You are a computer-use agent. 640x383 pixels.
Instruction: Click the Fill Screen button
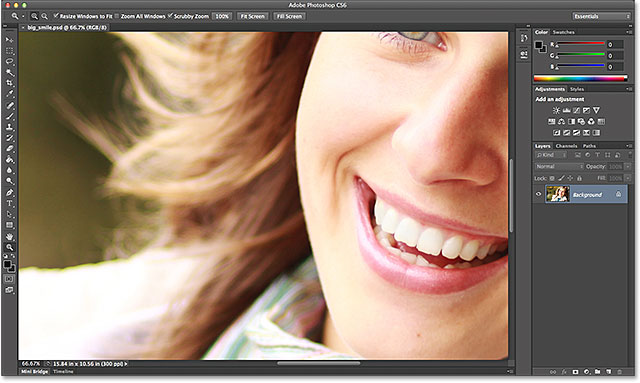tap(289, 16)
